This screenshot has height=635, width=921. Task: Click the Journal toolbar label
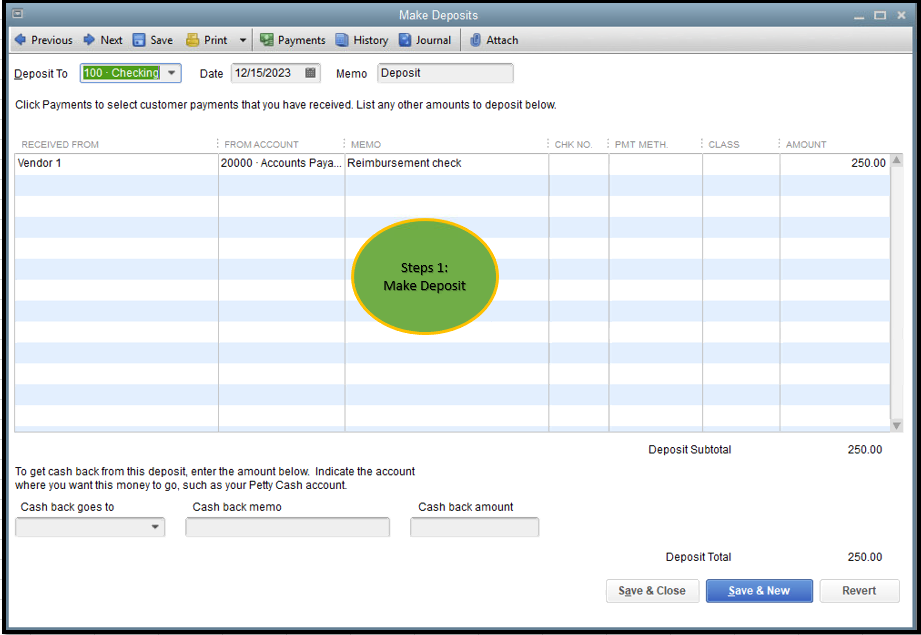pos(433,40)
